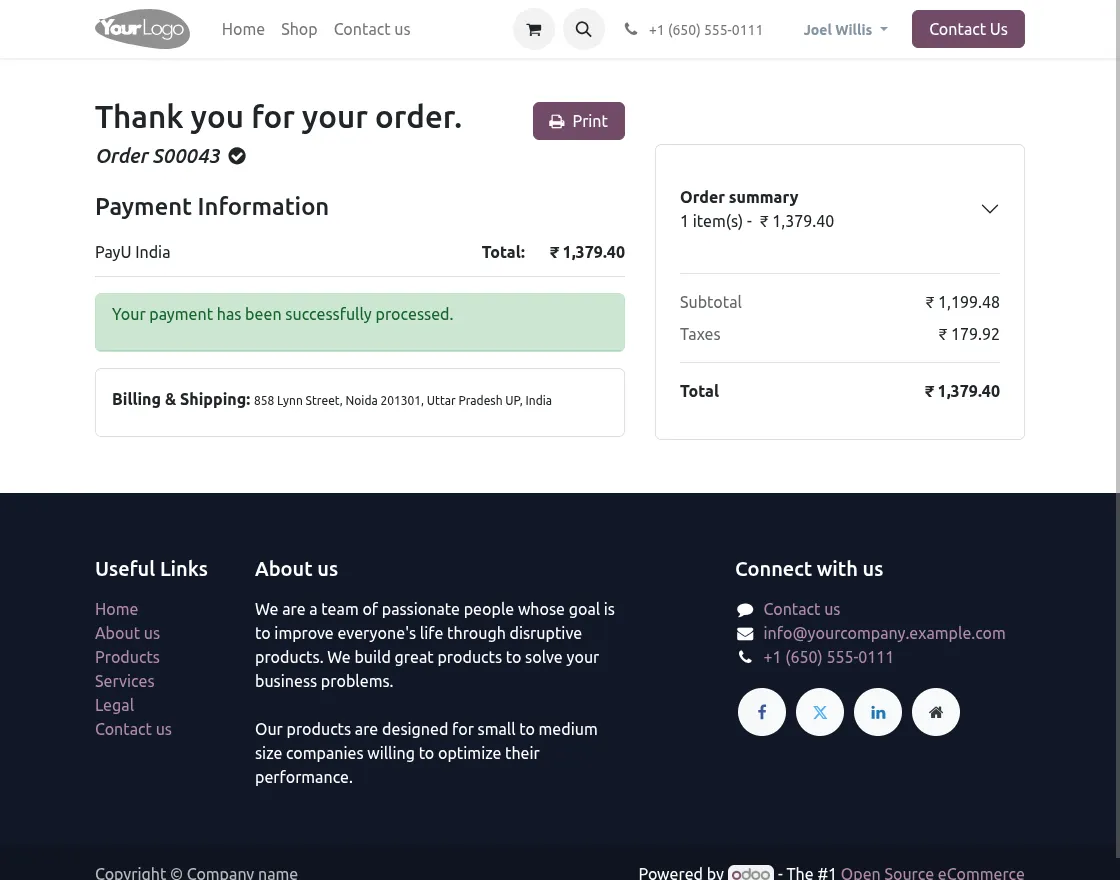Click the Contact Us header button

[968, 29]
